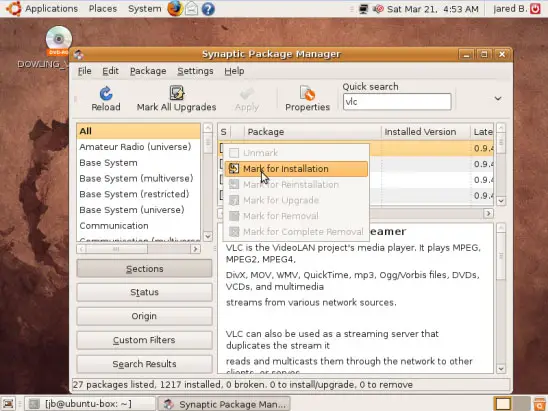The height and width of the screenshot is (411, 548).
Task: Click the workspace switcher first workspace
Action: click(502, 404)
